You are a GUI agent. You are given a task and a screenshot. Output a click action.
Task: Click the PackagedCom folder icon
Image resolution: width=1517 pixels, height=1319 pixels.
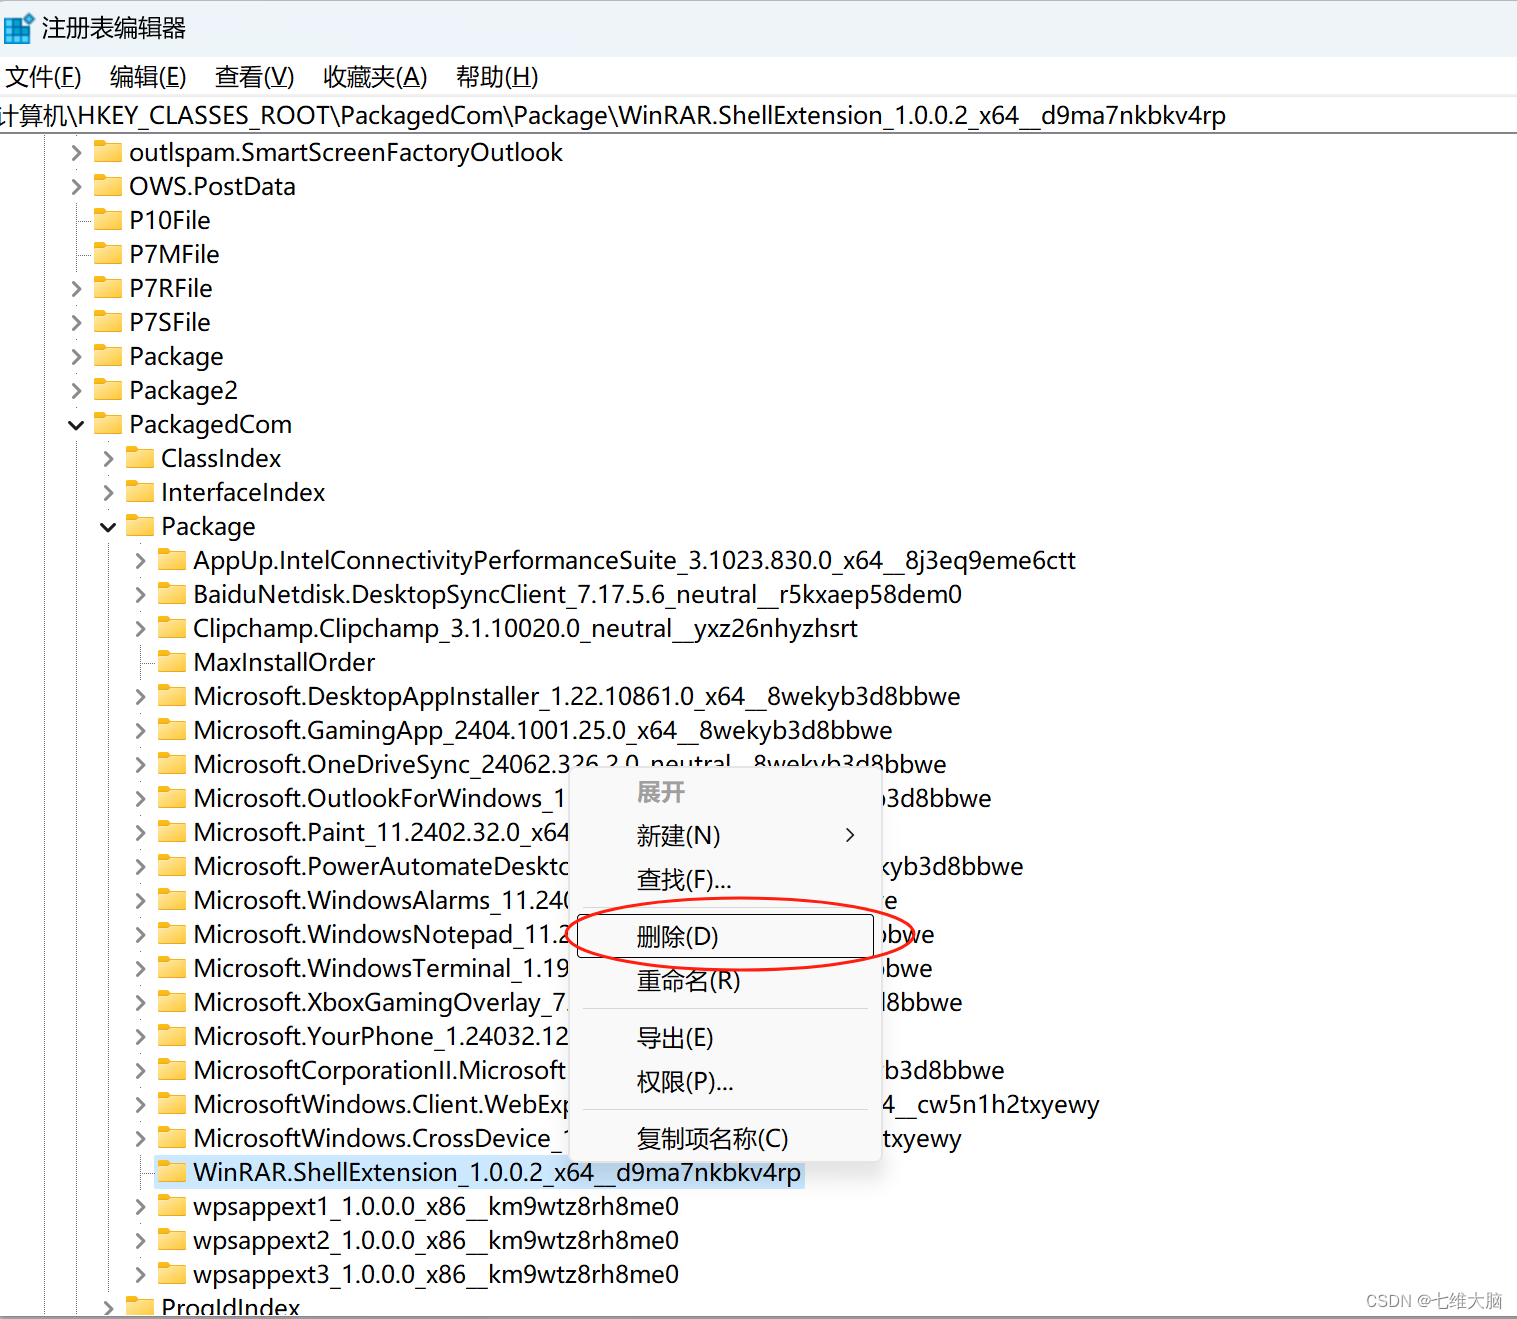point(107,423)
